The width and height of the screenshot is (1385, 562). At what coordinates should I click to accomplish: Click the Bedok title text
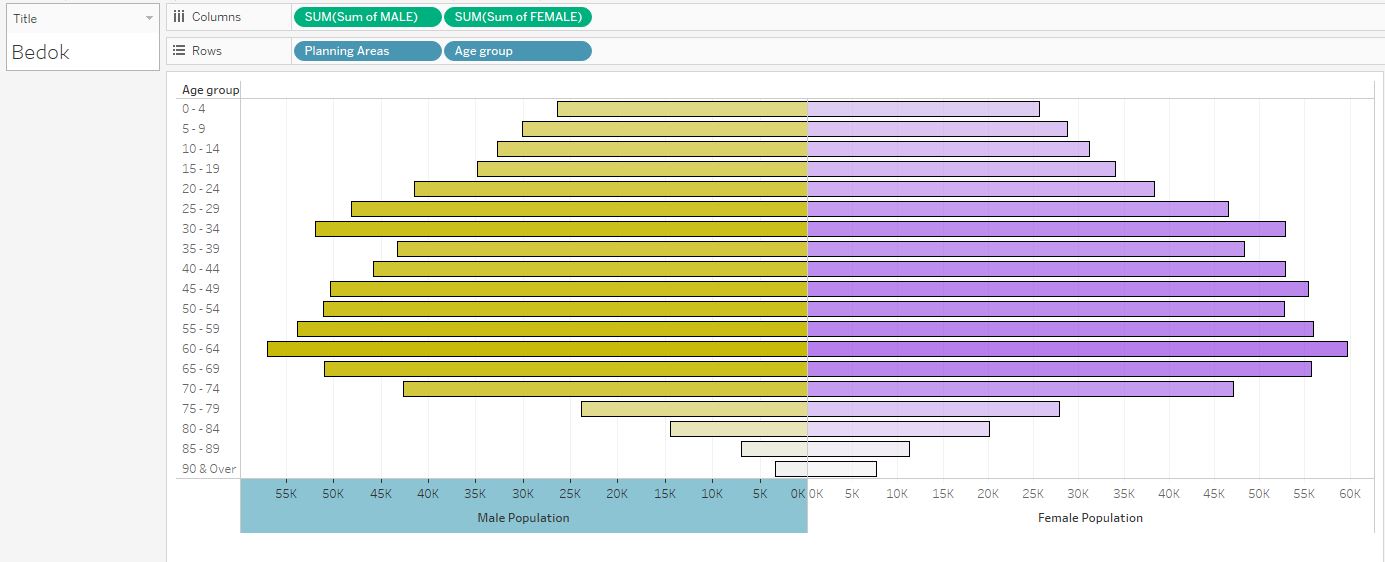point(41,53)
